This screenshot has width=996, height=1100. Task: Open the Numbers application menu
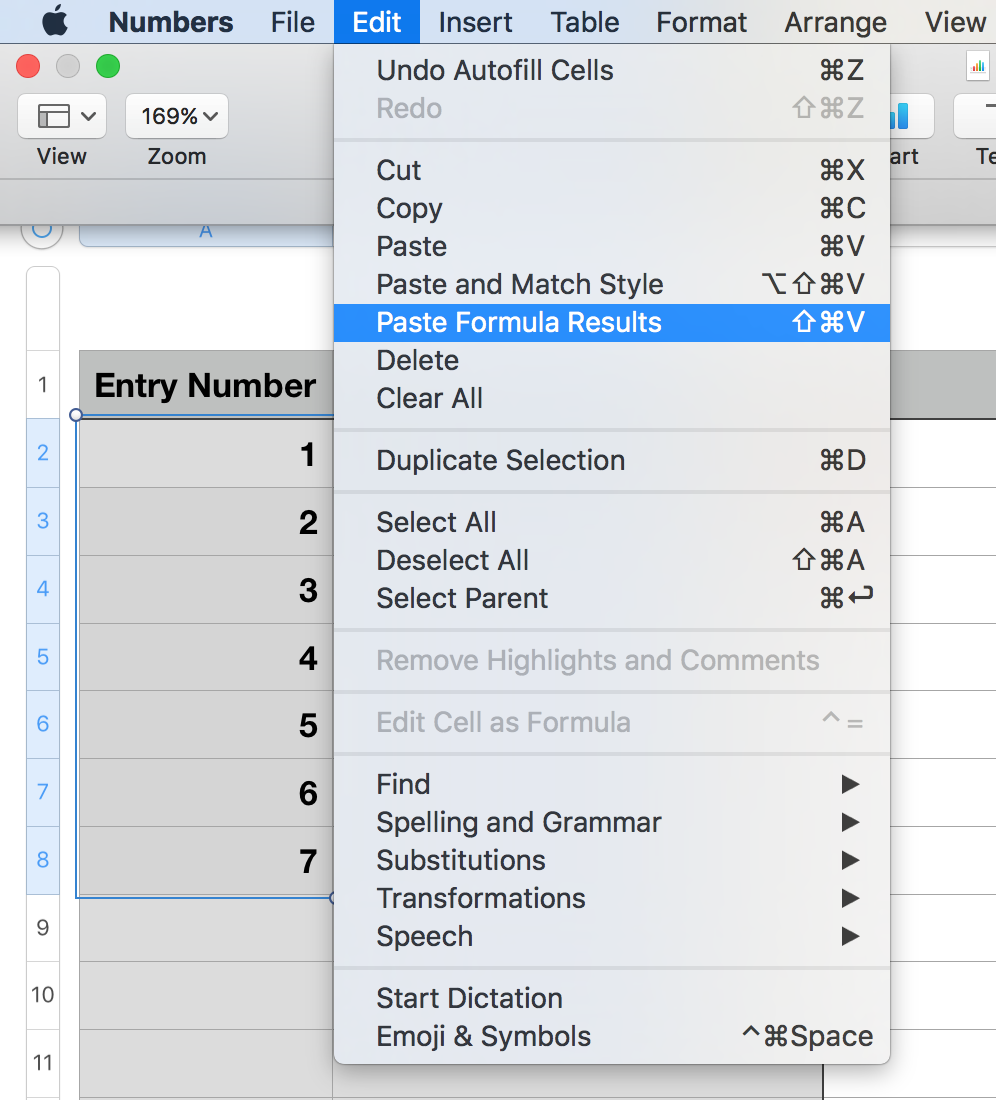[x=170, y=22]
